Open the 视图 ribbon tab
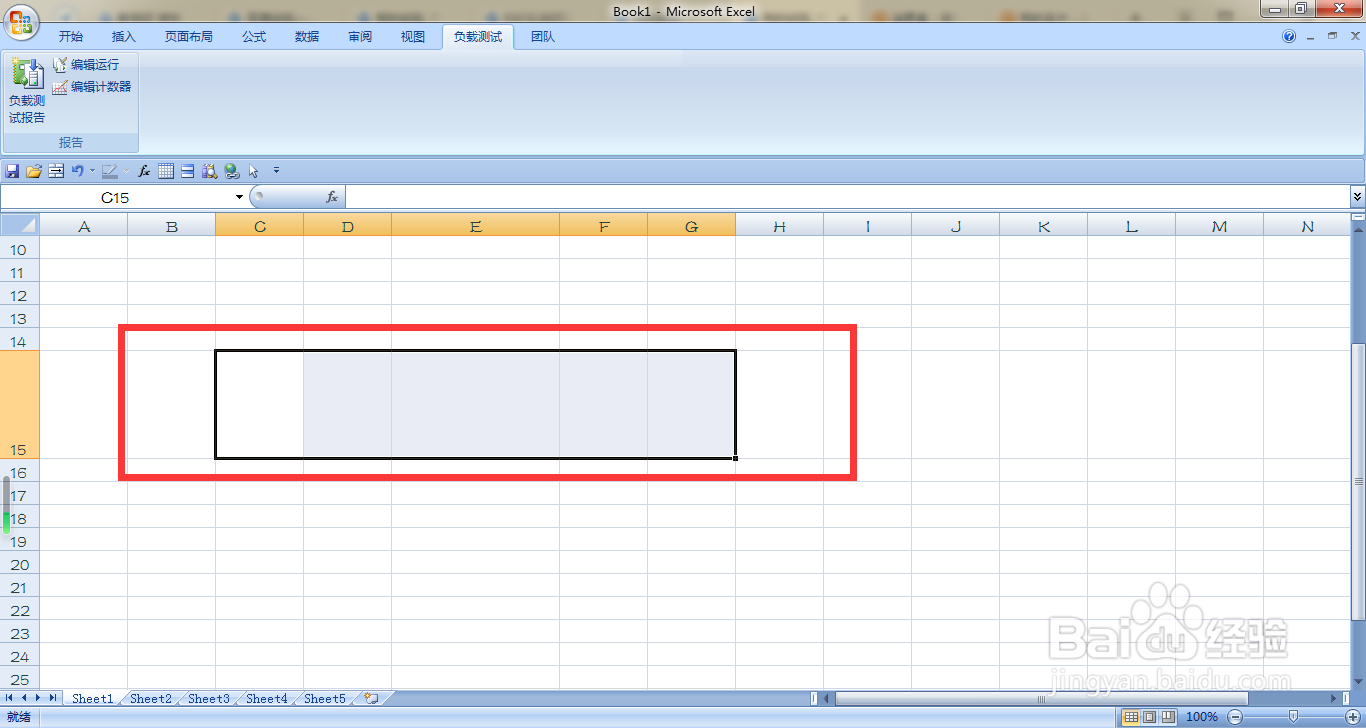The height and width of the screenshot is (728, 1366). 413,37
